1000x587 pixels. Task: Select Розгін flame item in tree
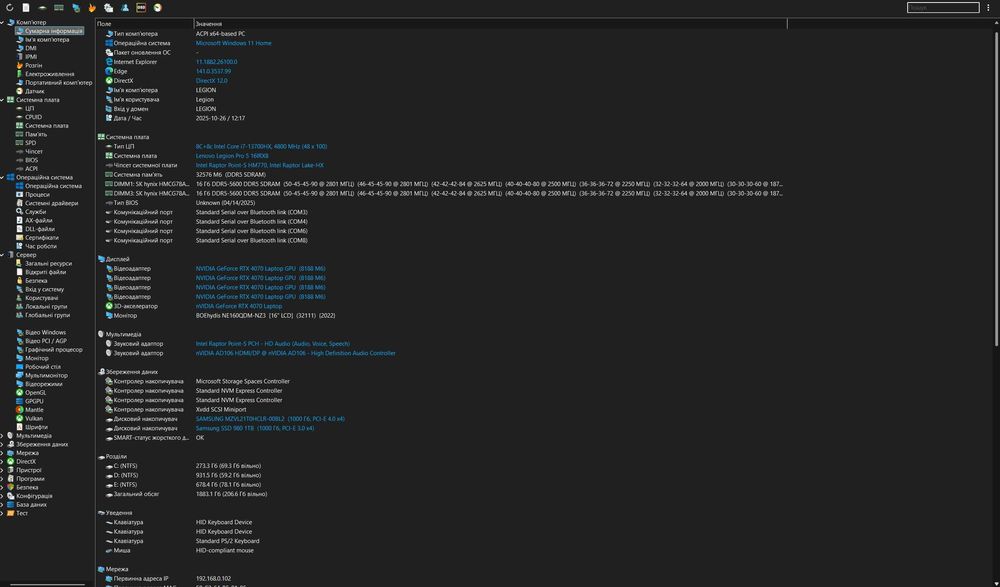coord(29,65)
